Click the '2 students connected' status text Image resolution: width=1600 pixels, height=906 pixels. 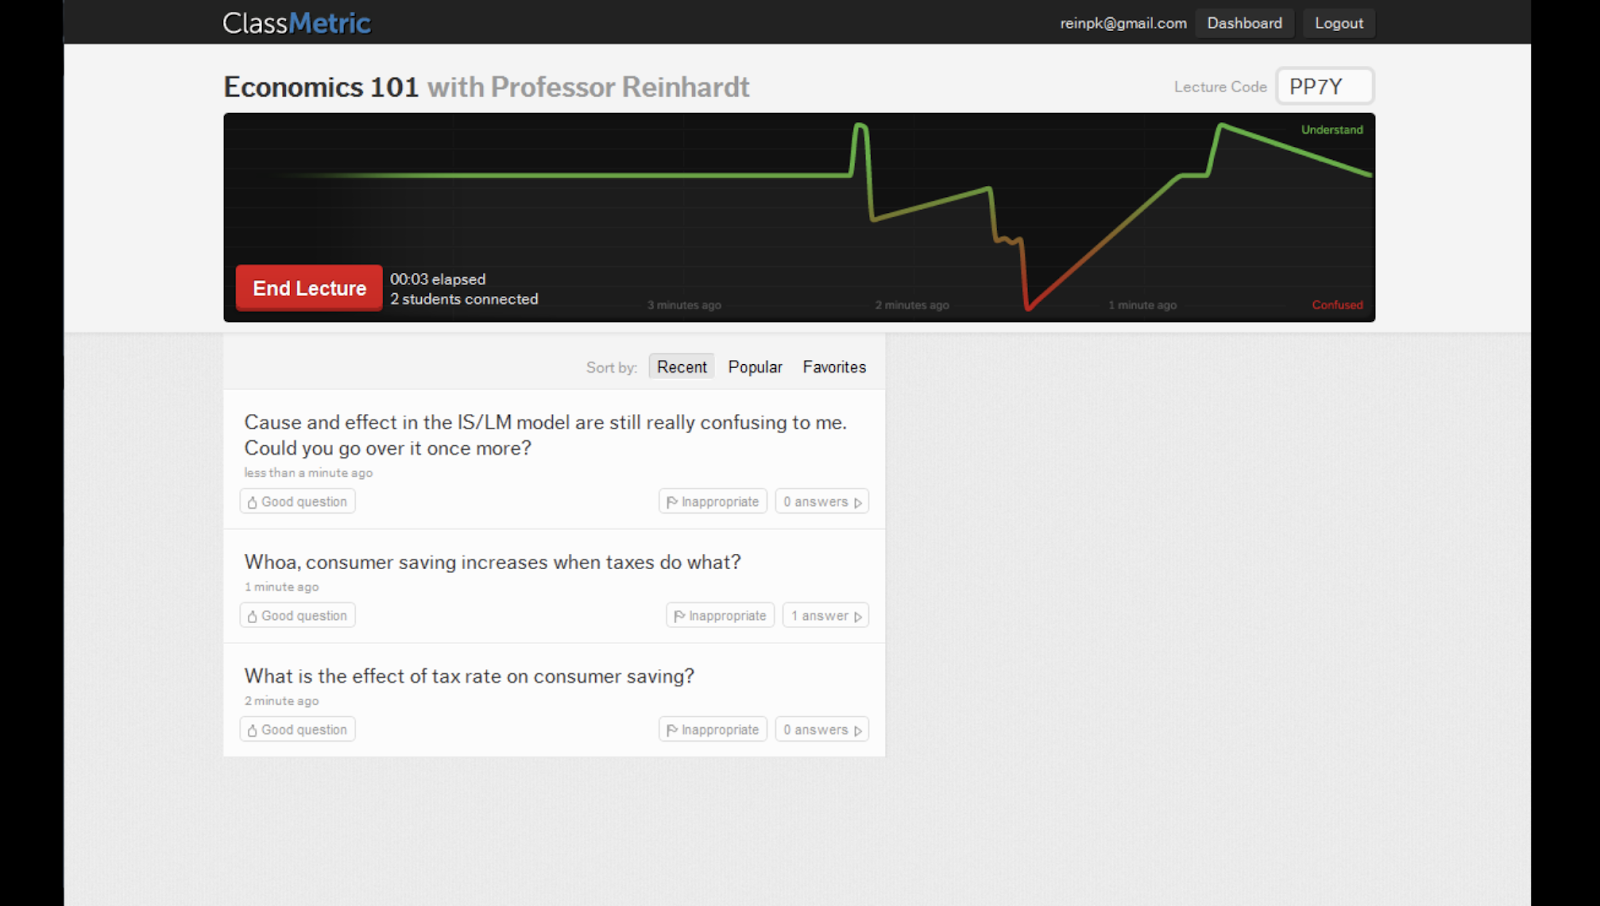point(464,299)
